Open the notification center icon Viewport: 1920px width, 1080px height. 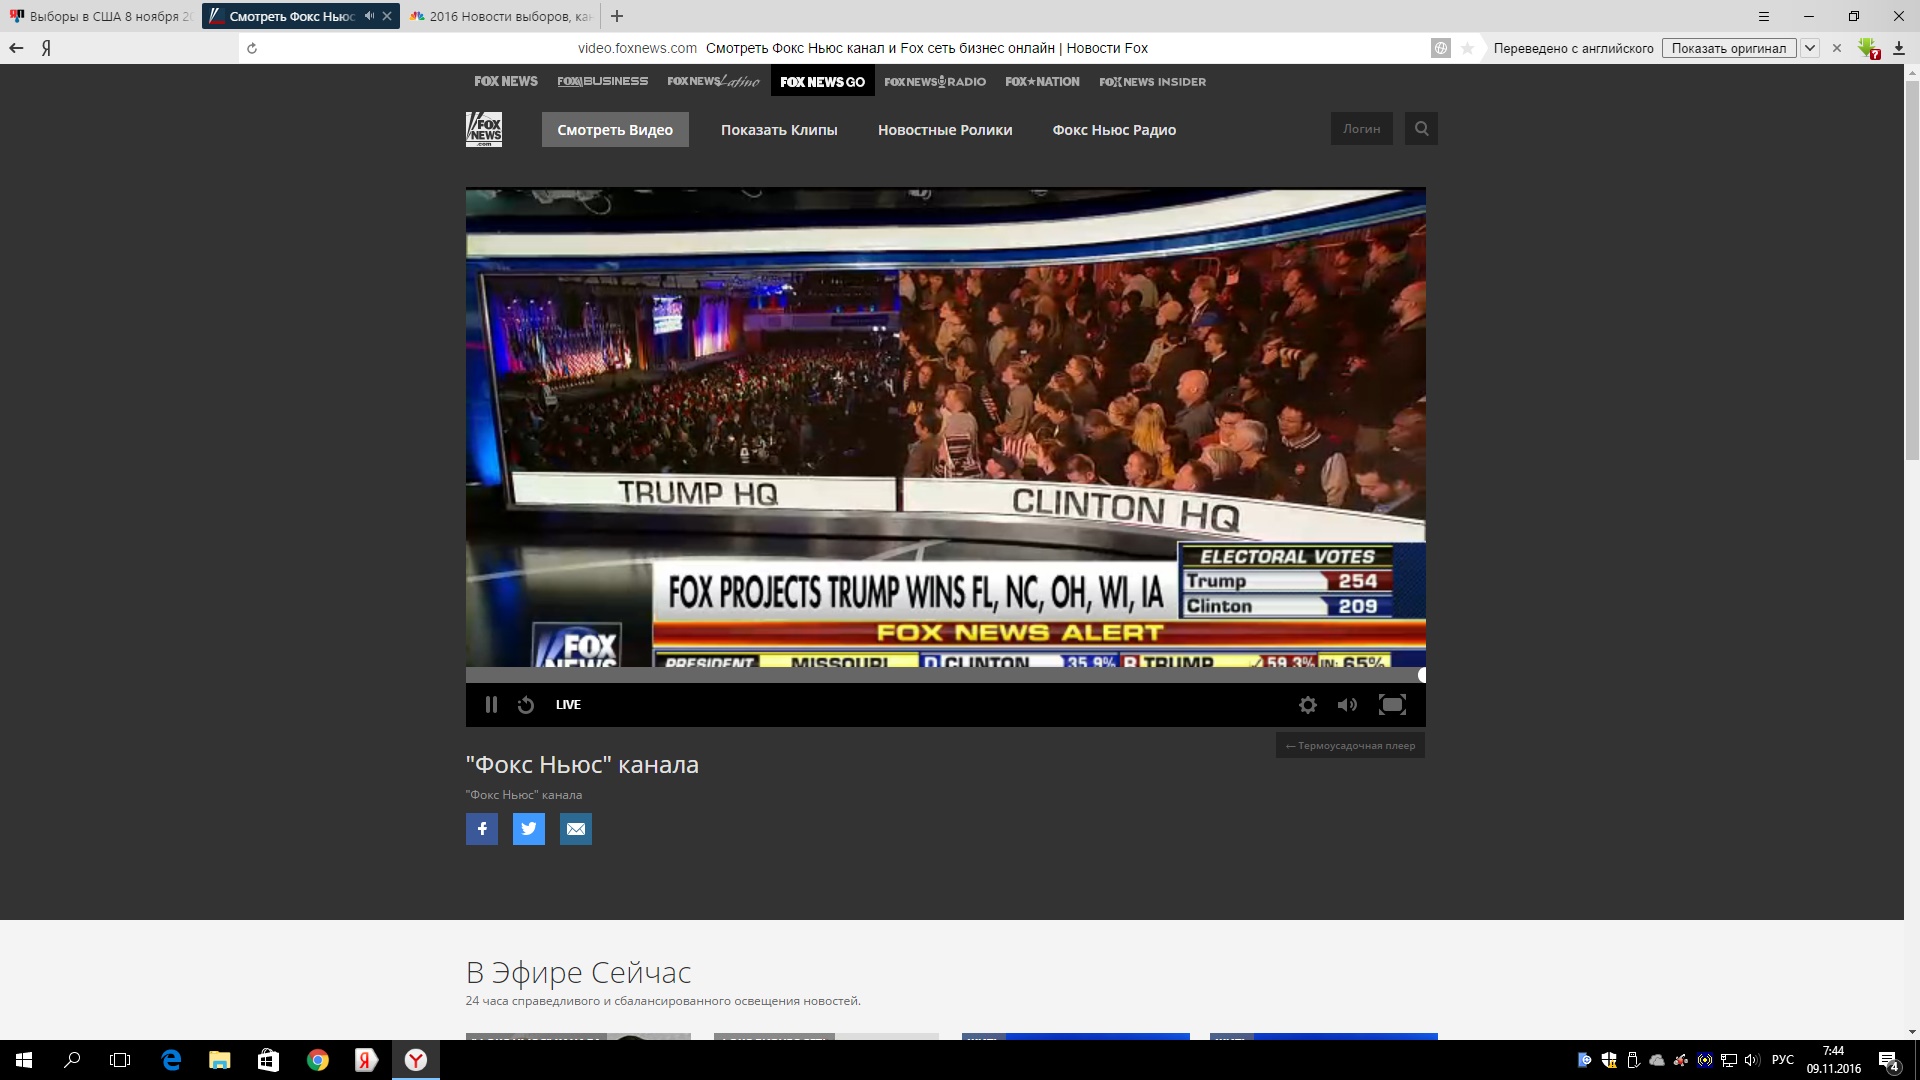(x=1889, y=1060)
